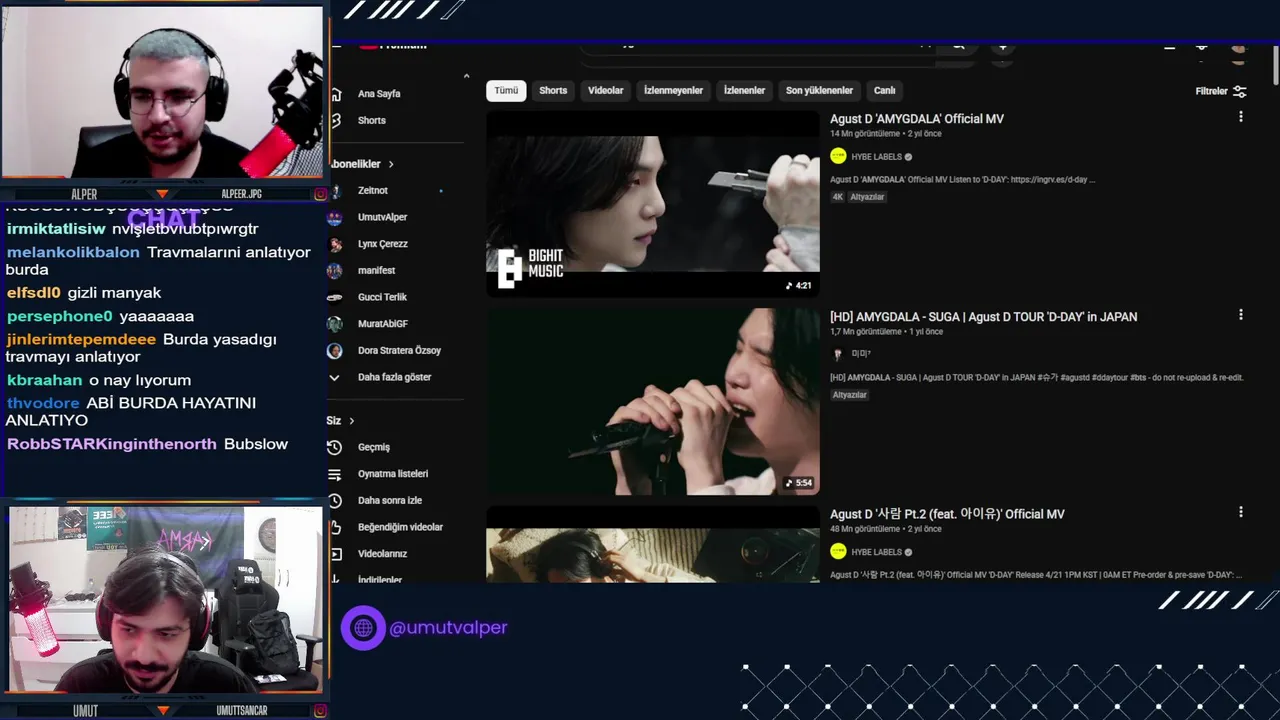Viewport: 1280px width, 720px height.
Task: Click chat username melankolikbalon
Action: tap(73, 252)
